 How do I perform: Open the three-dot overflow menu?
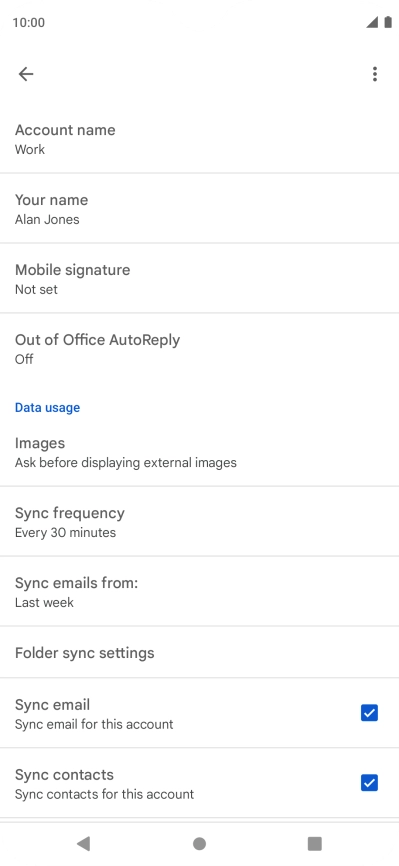(x=375, y=74)
